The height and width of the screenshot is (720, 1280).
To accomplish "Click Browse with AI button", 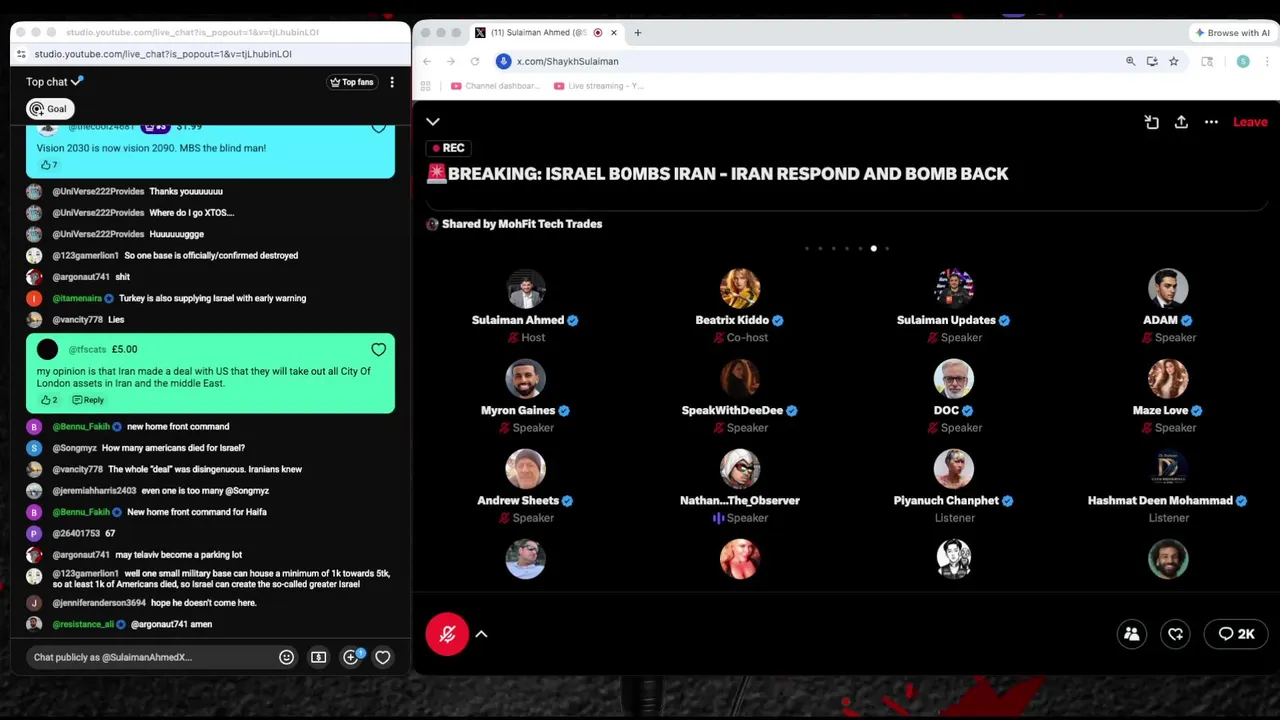I will pyautogui.click(x=1232, y=33).
